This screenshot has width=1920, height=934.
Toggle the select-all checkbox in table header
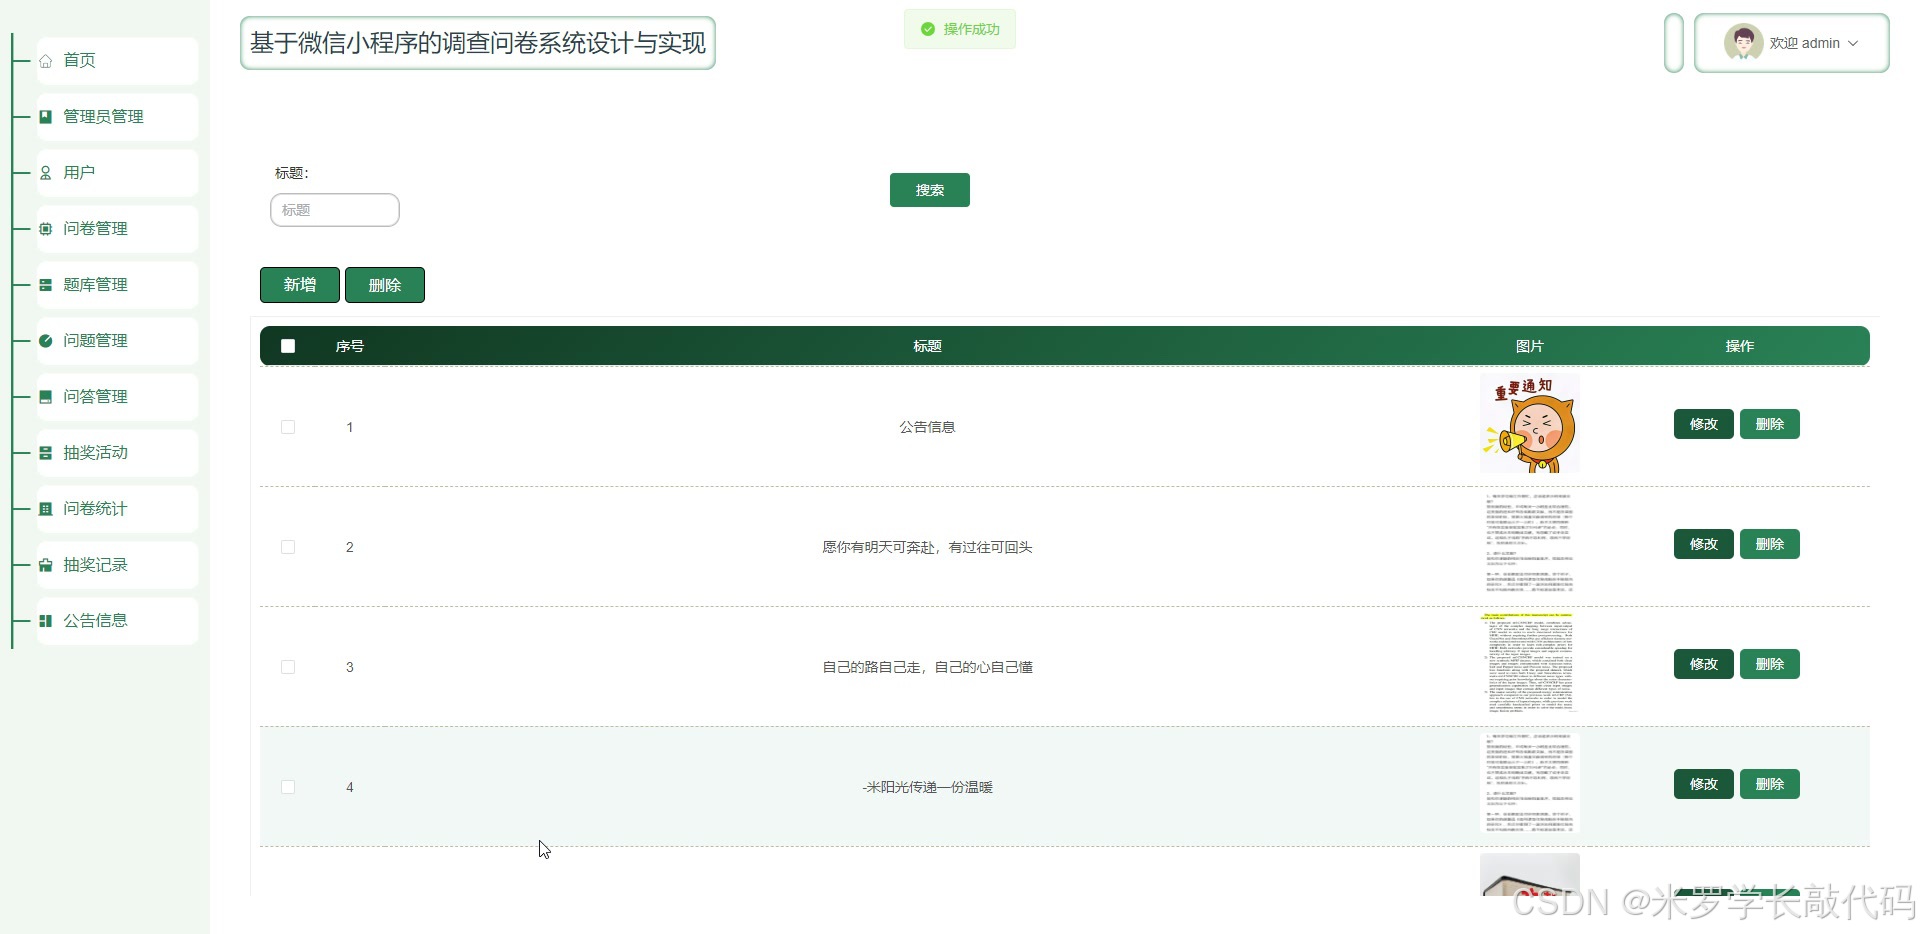click(x=288, y=346)
